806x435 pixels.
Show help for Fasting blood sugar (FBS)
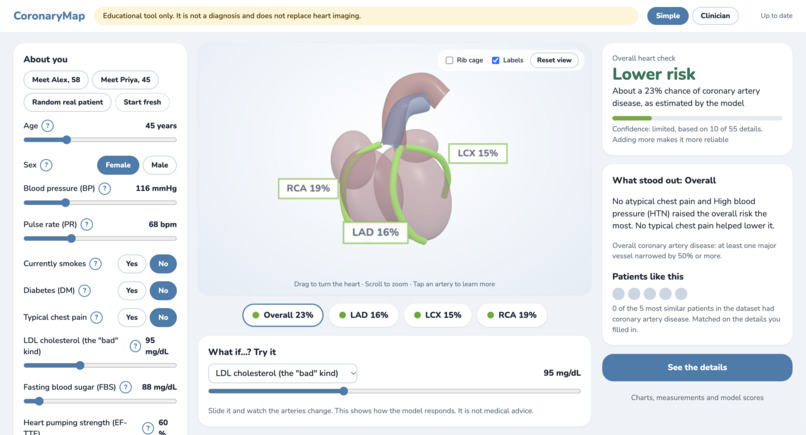pos(125,387)
